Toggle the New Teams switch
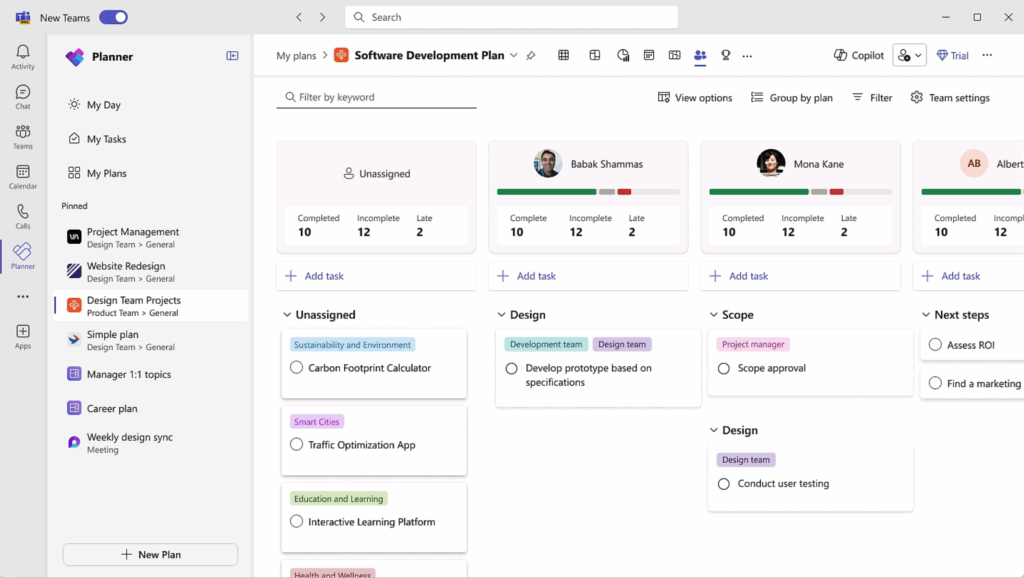This screenshot has height=578, width=1024. click(x=114, y=18)
